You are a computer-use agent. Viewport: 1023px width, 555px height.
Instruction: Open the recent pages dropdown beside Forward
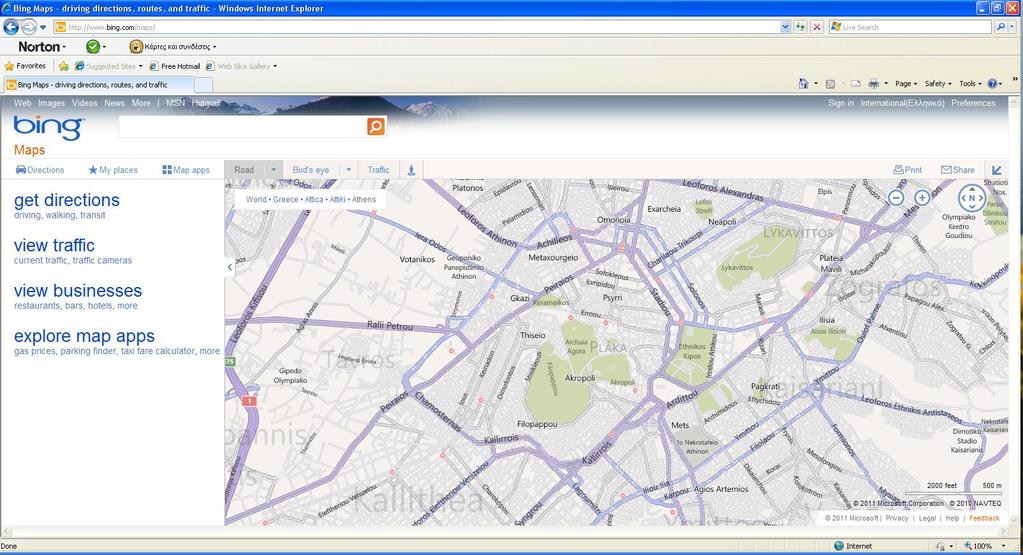click(43, 27)
